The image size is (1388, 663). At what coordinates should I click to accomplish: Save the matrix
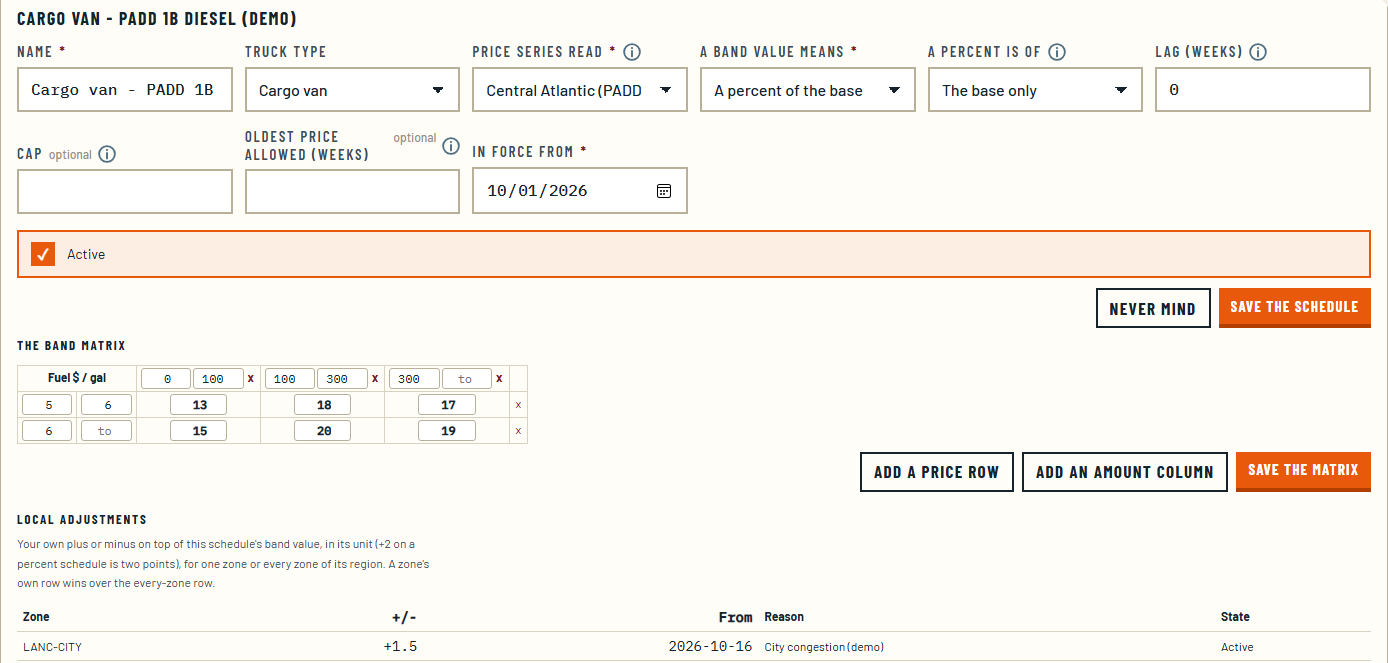point(1303,470)
